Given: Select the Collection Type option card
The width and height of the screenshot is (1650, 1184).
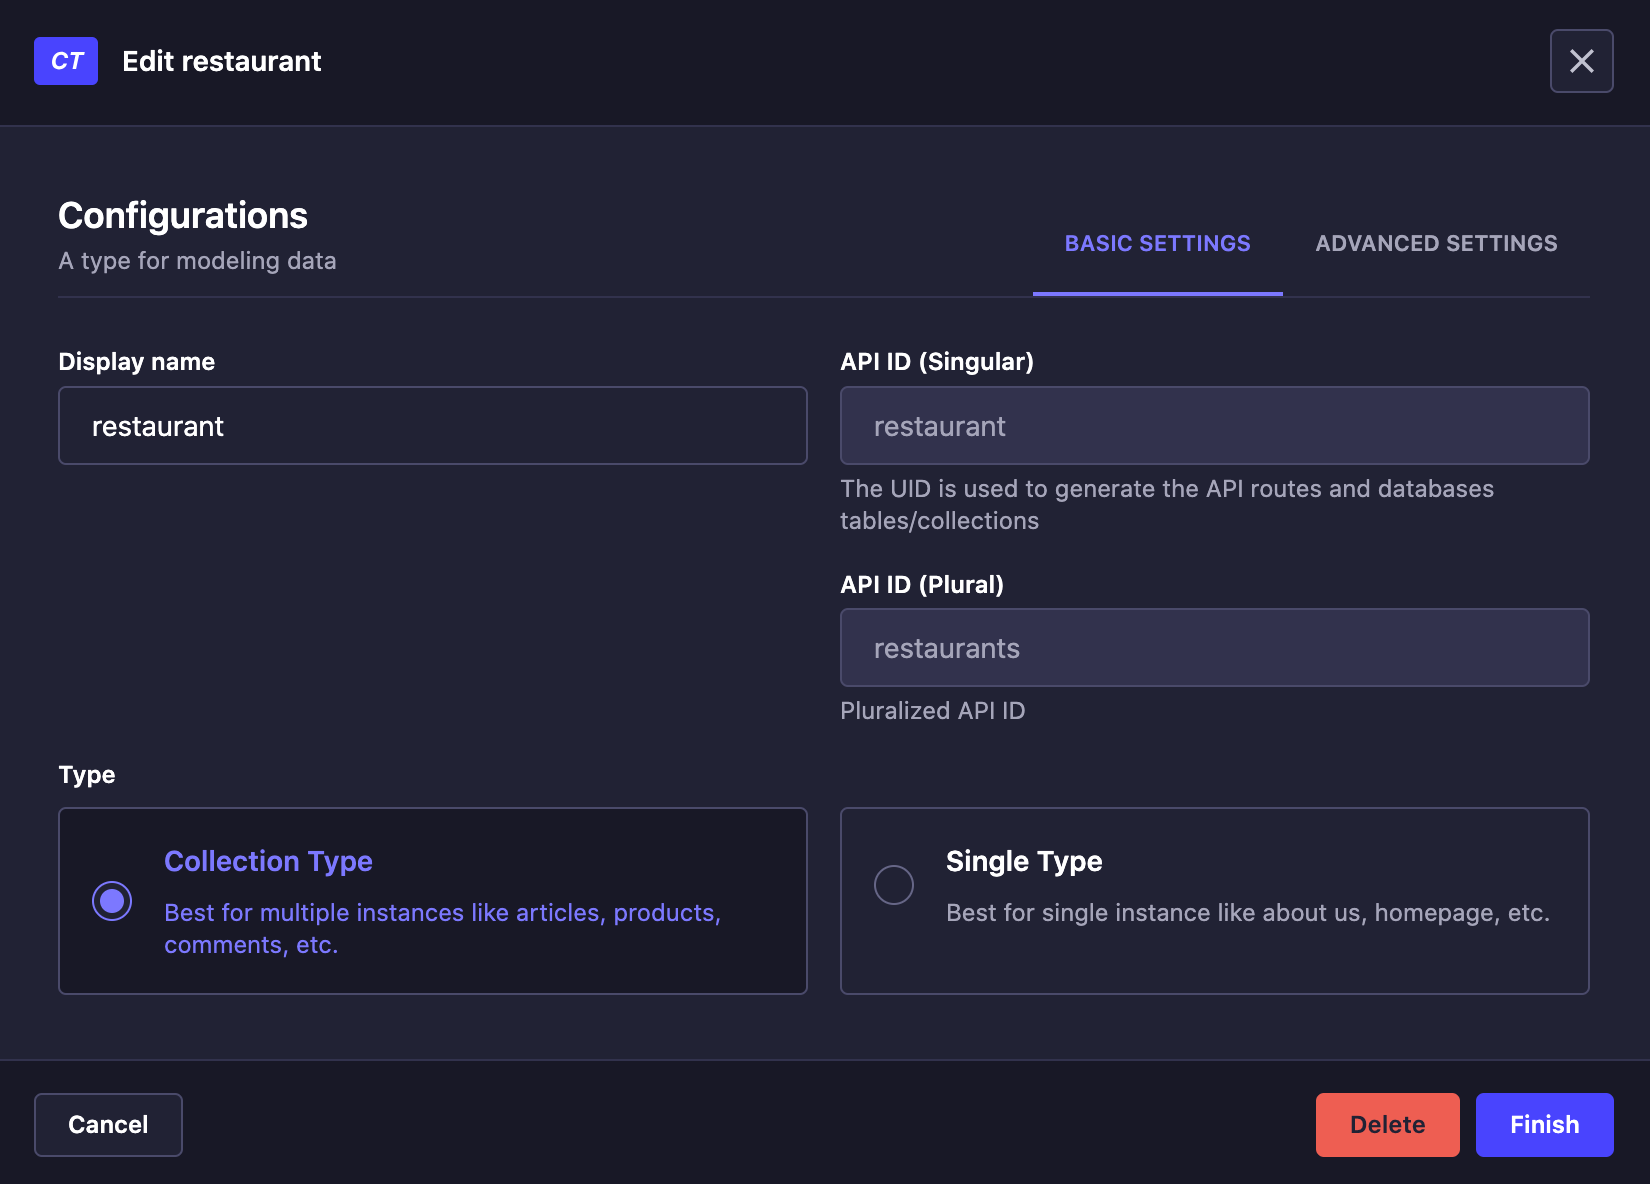Looking at the screenshot, I should point(432,900).
